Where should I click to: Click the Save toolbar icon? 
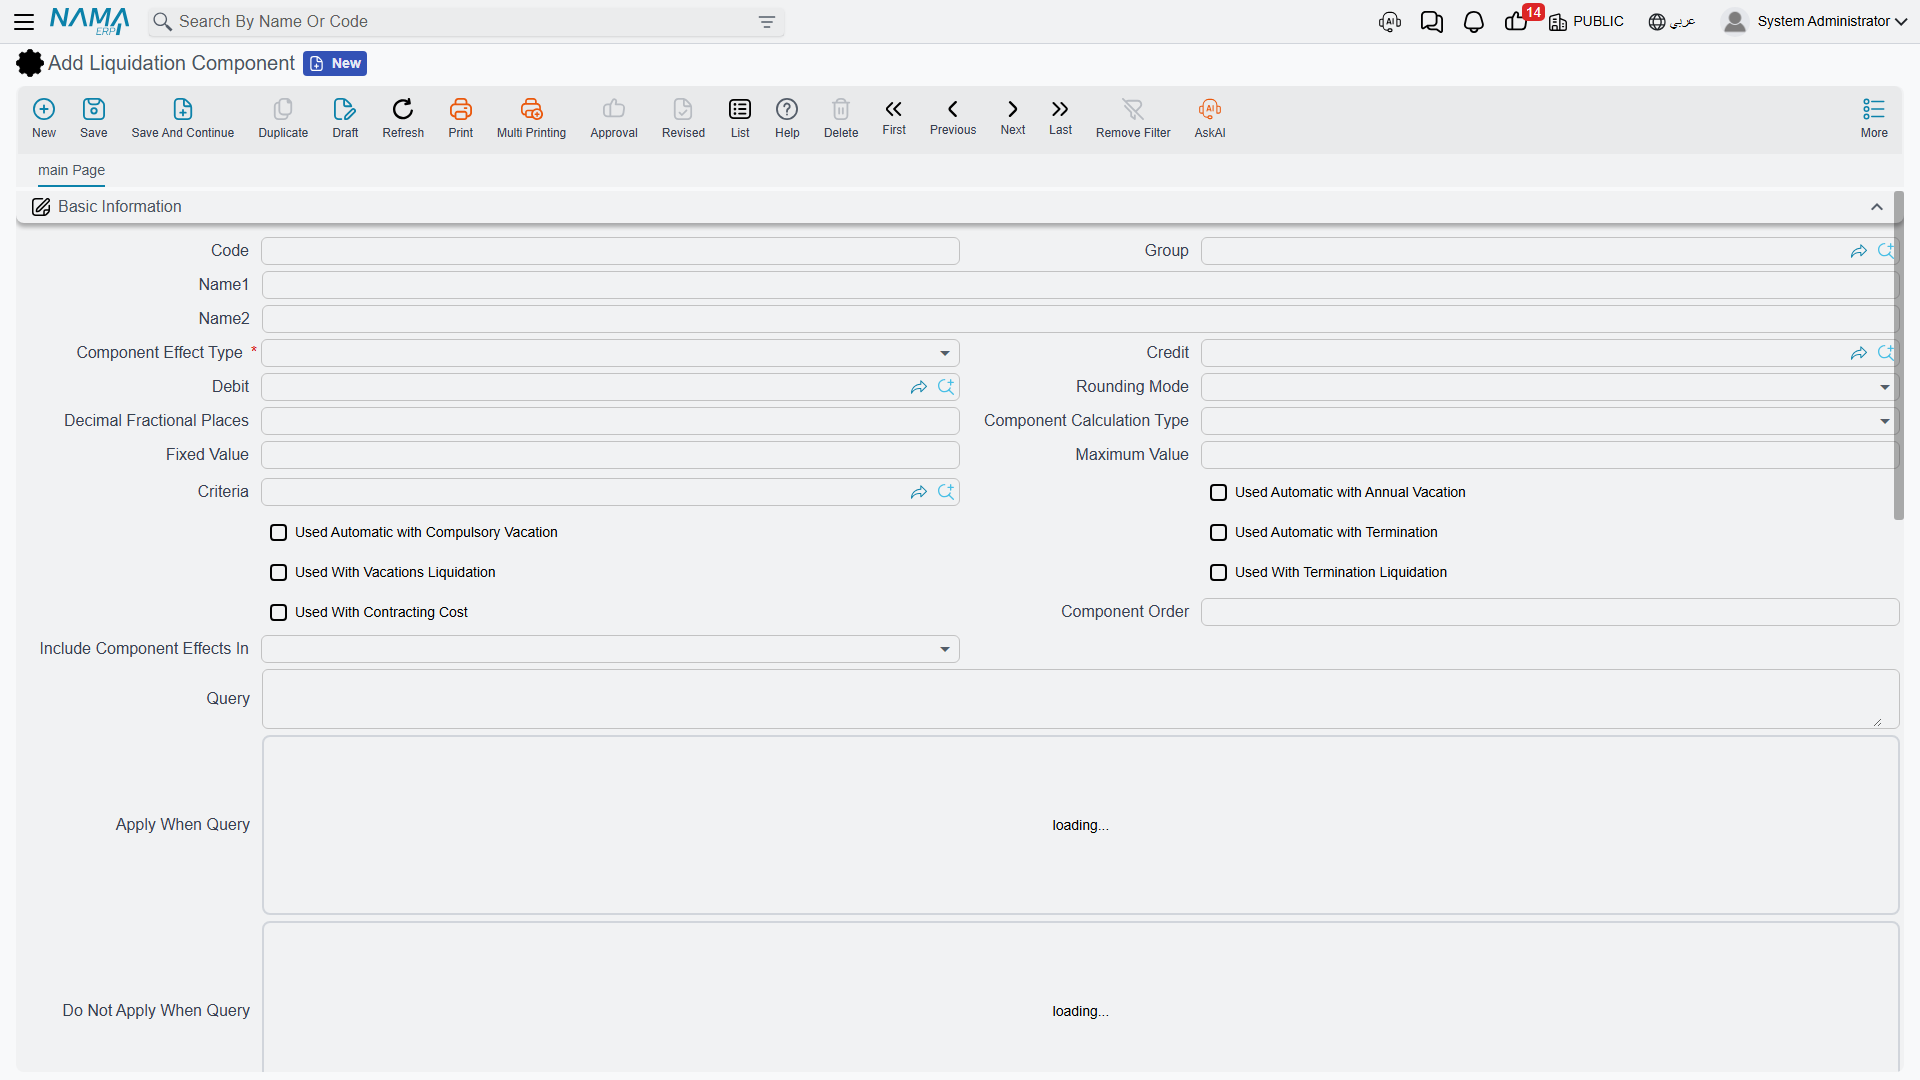[x=94, y=109]
